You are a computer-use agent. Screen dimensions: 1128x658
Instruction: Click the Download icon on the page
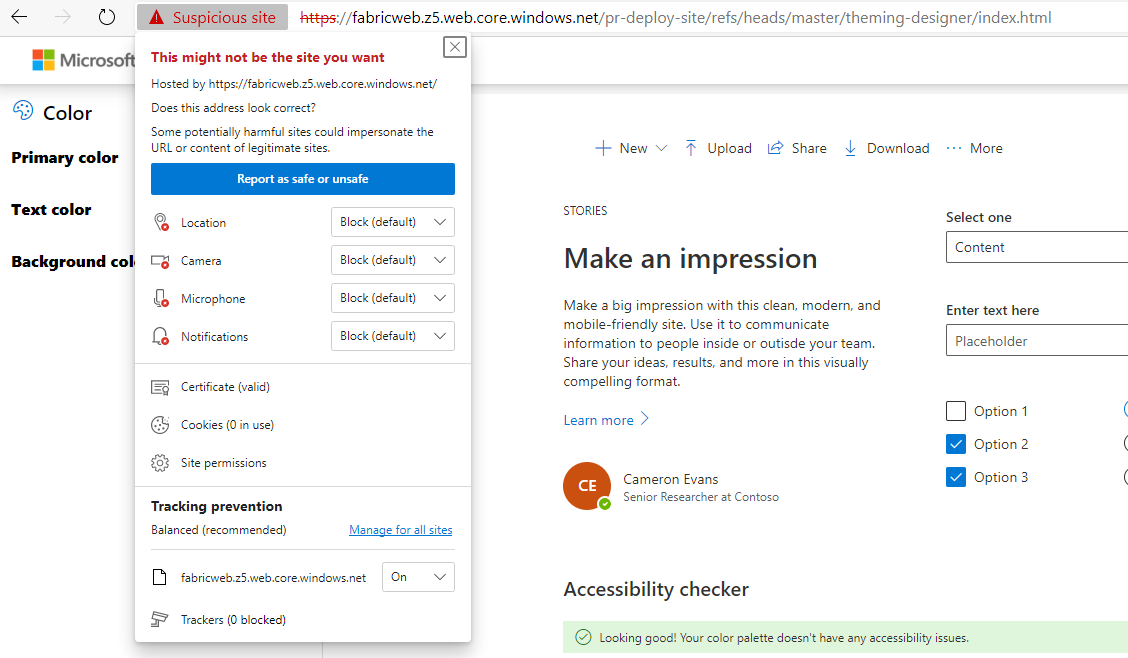click(x=851, y=147)
